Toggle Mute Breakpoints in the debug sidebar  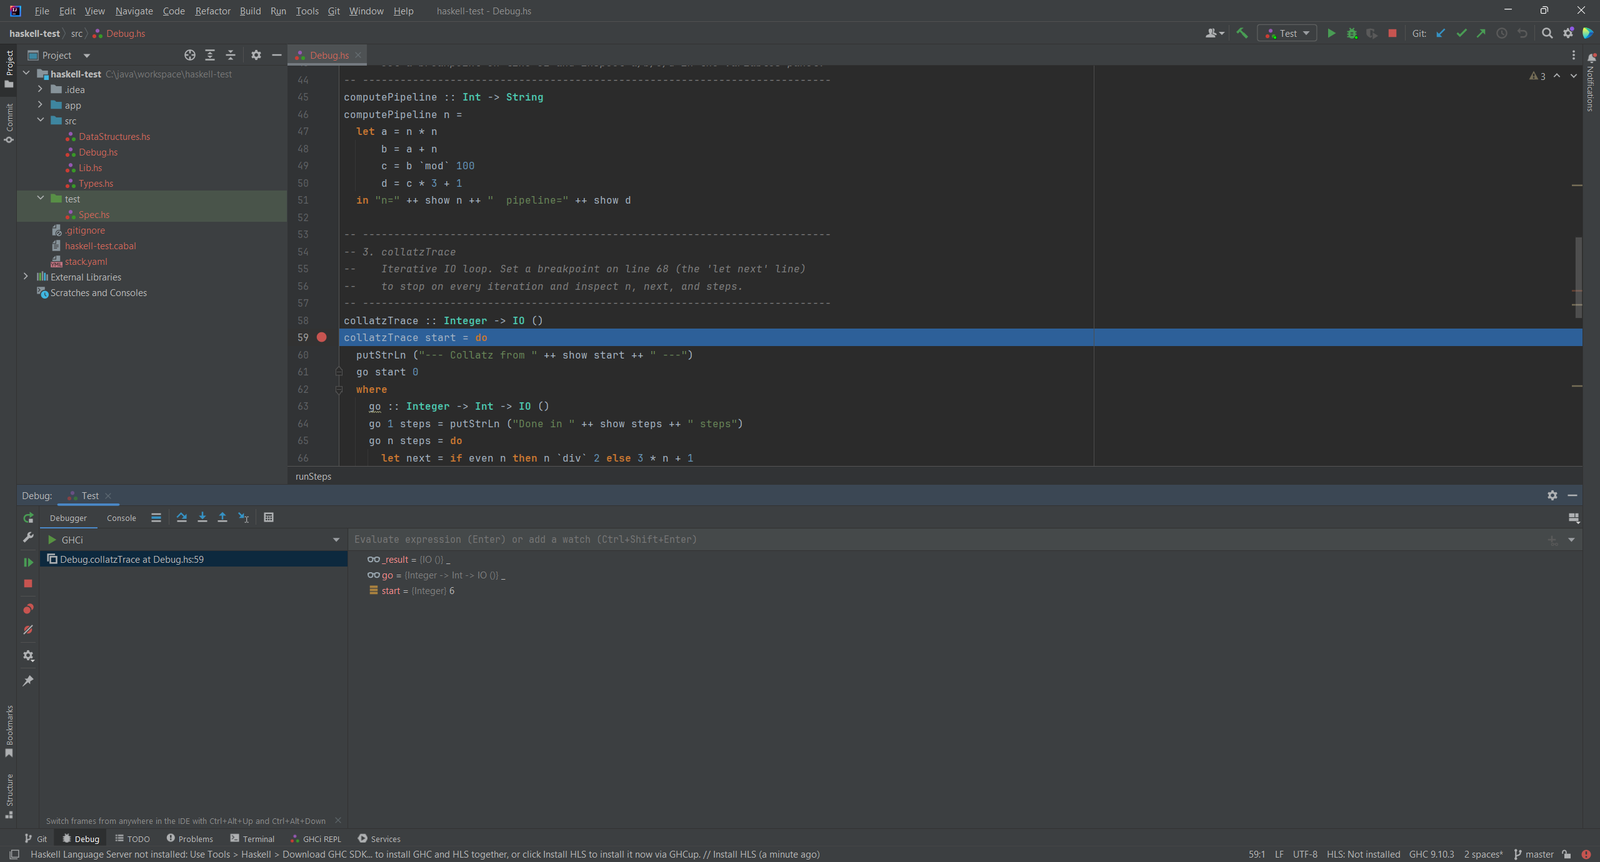(x=28, y=630)
